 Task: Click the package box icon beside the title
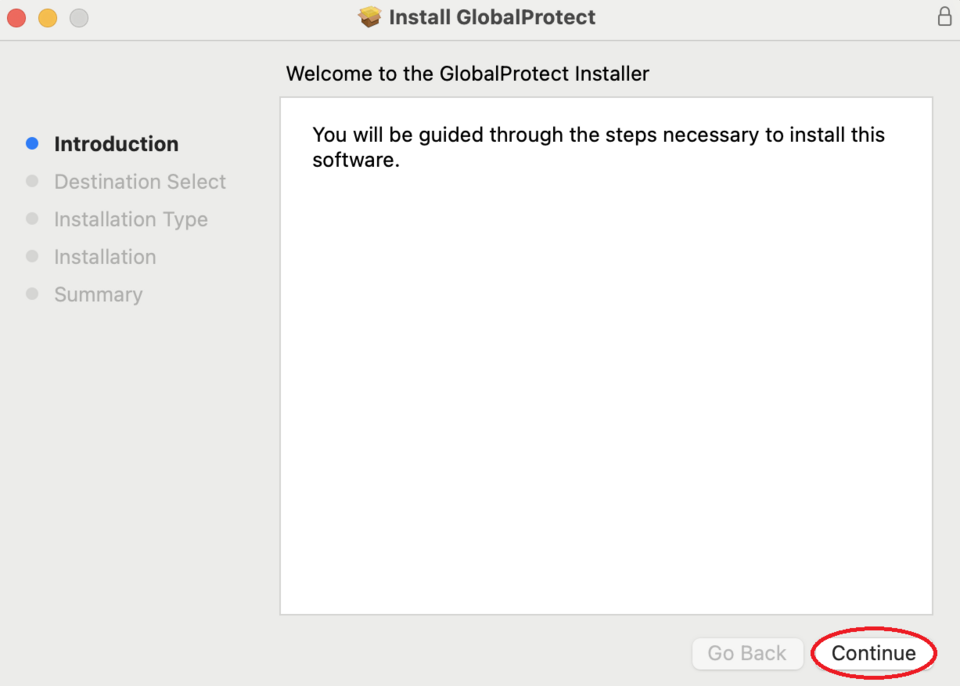coord(370,17)
